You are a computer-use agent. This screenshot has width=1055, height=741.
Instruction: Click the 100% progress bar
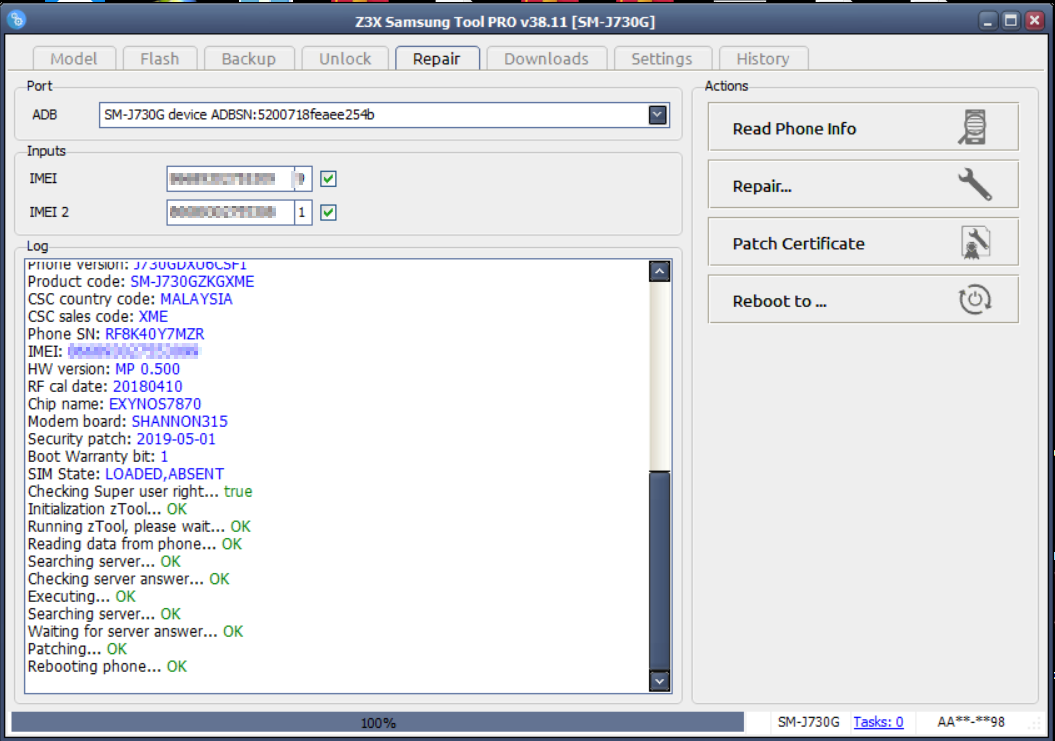pyautogui.click(x=377, y=722)
